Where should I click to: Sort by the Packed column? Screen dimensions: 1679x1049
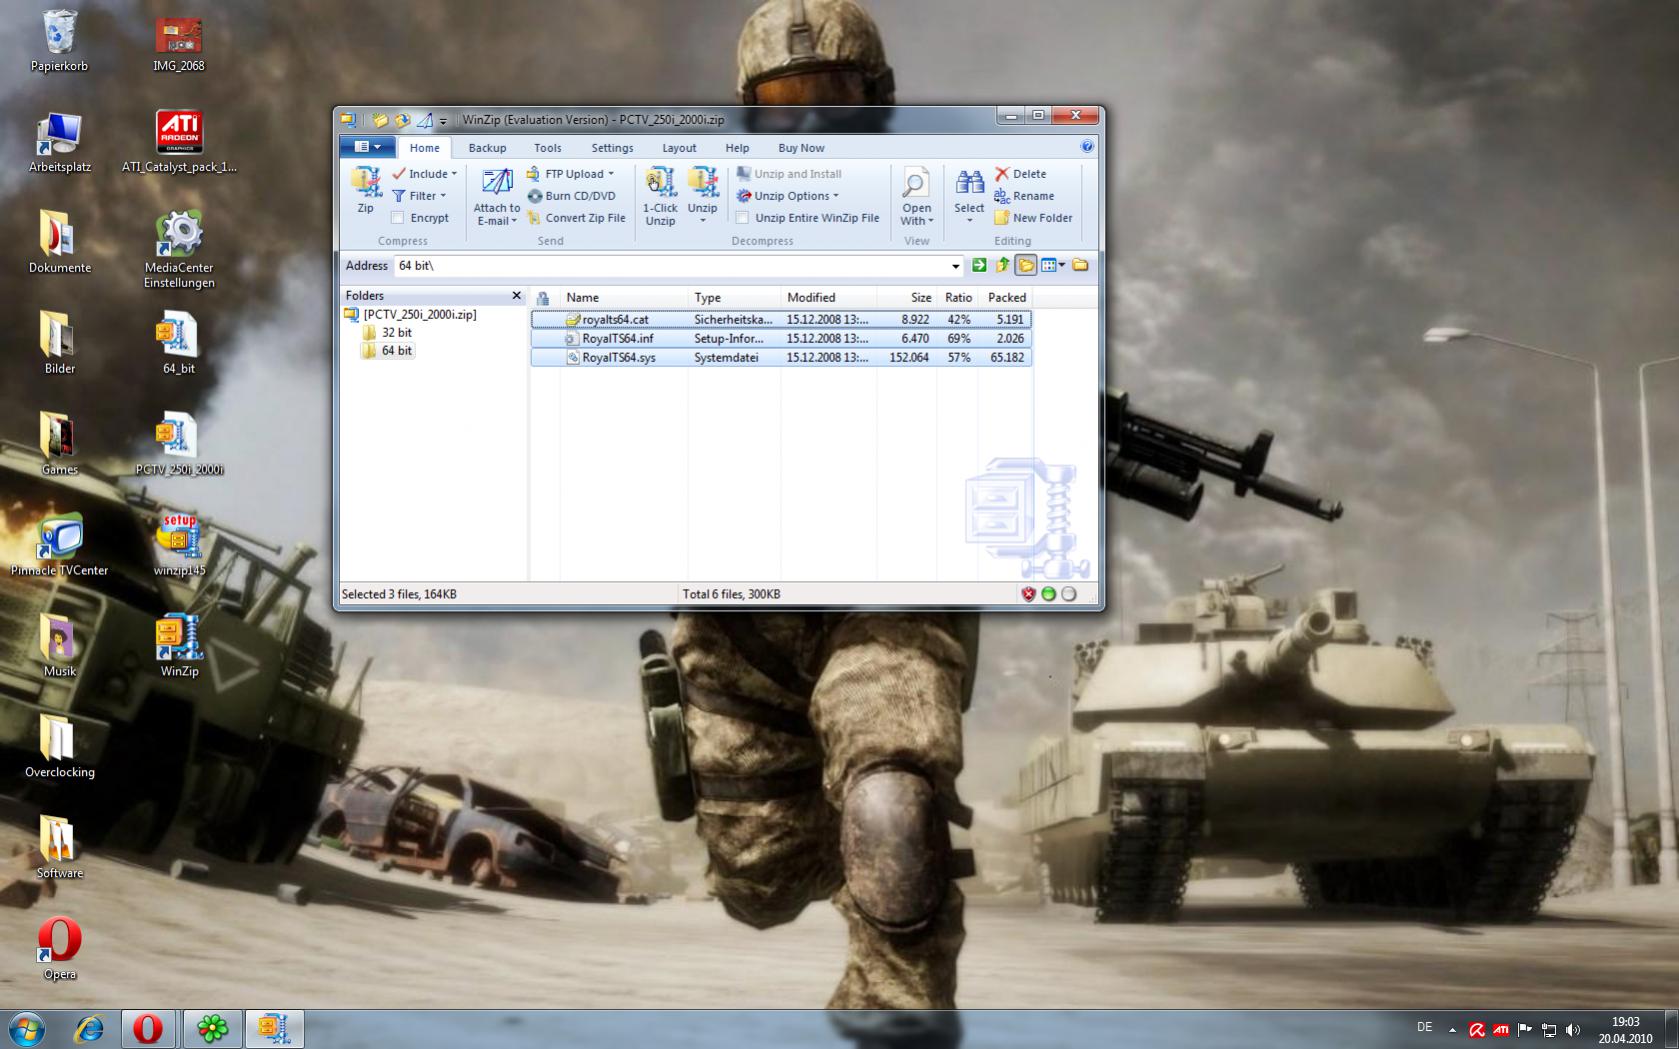tap(1005, 298)
